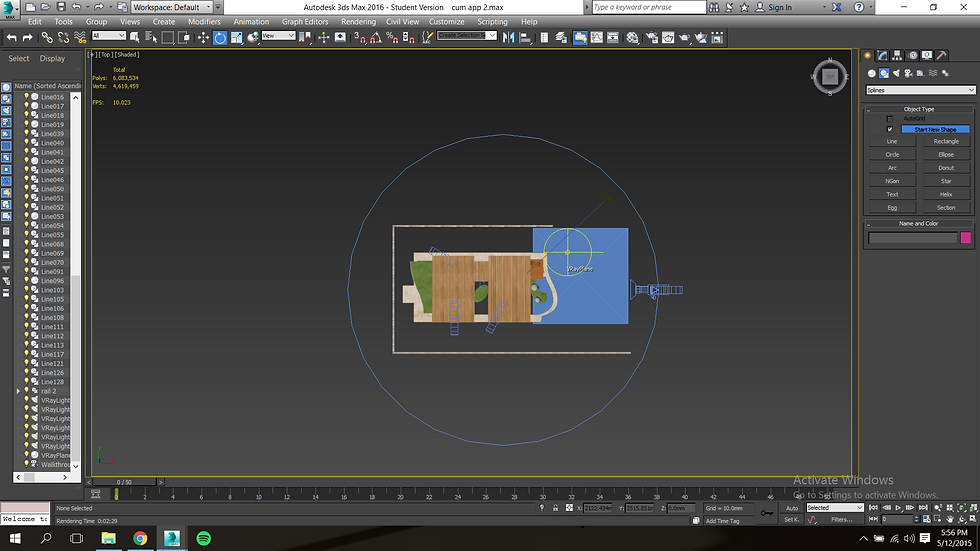
Task: Select Helpers category in Create panel
Action: point(920,73)
